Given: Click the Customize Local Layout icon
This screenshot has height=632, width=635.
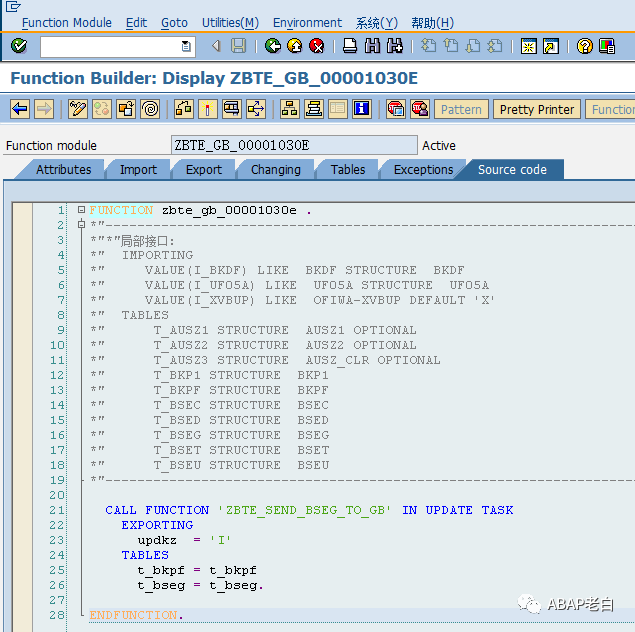Looking at the screenshot, I should (607, 46).
